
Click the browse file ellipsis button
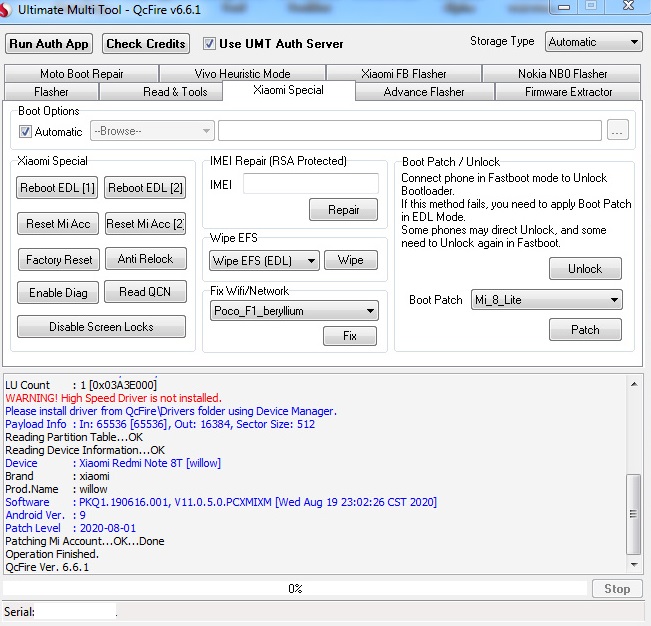[617, 131]
